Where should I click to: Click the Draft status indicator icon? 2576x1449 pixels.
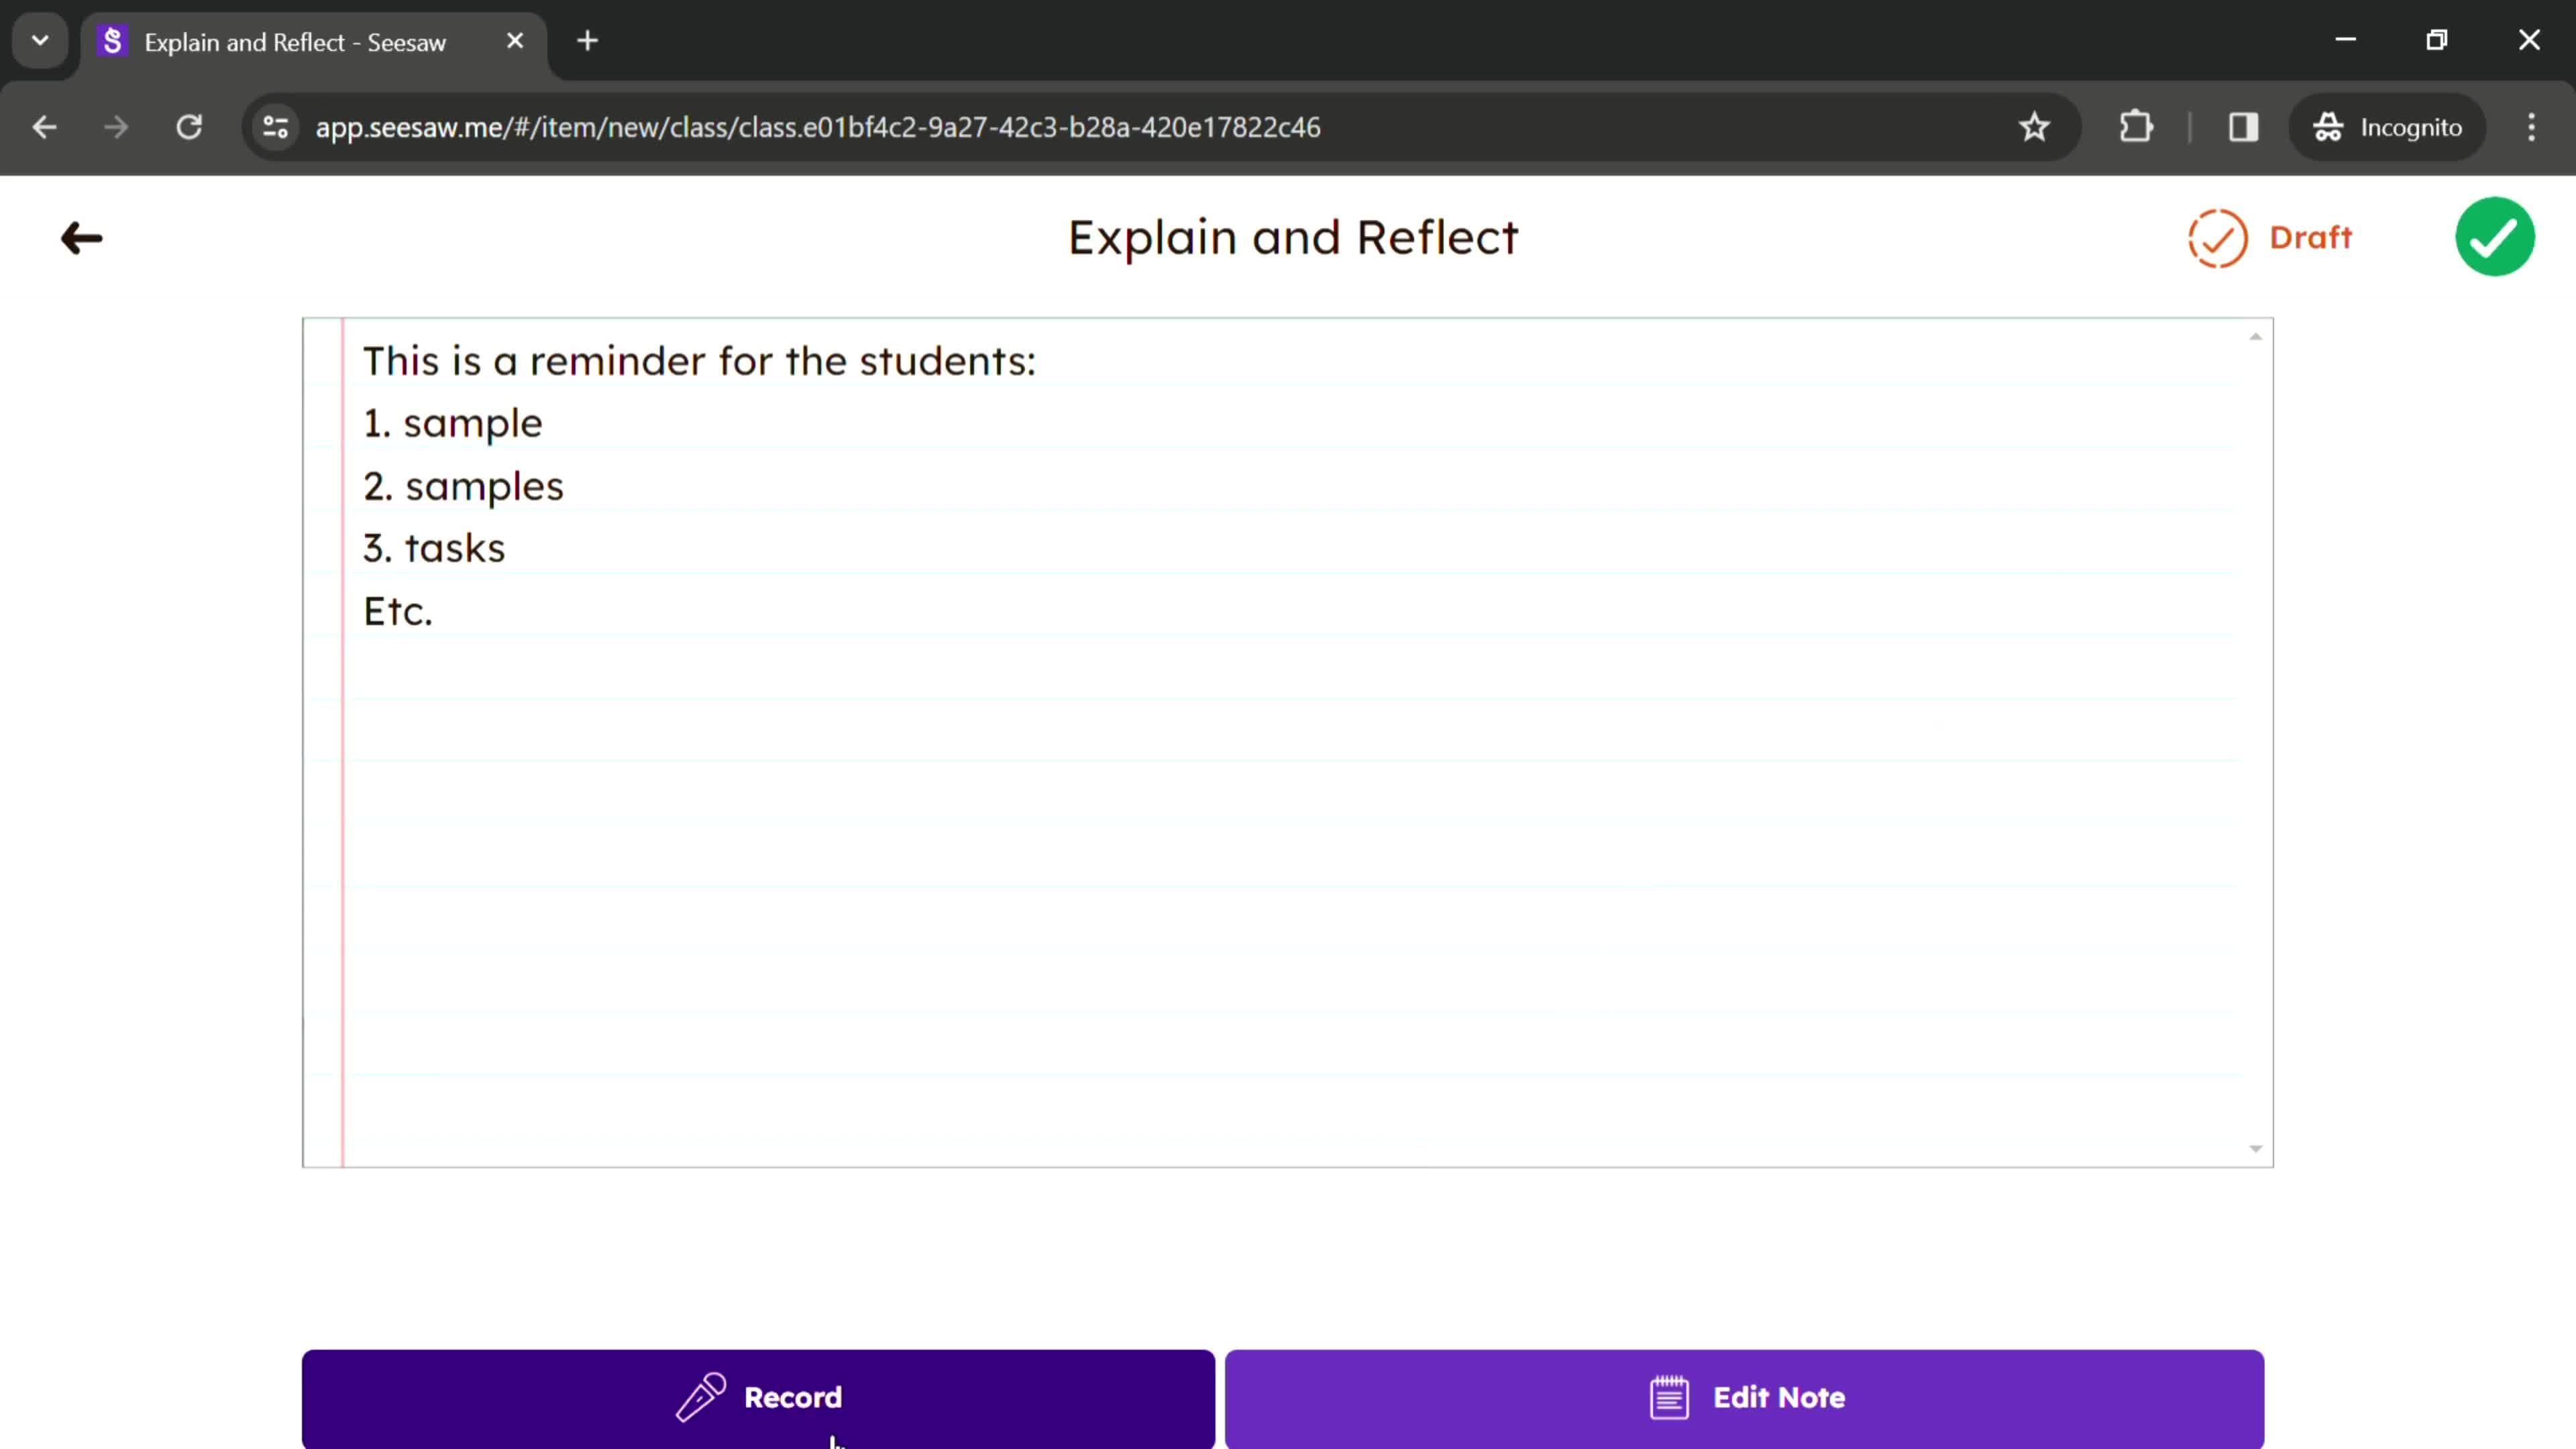click(x=2217, y=237)
